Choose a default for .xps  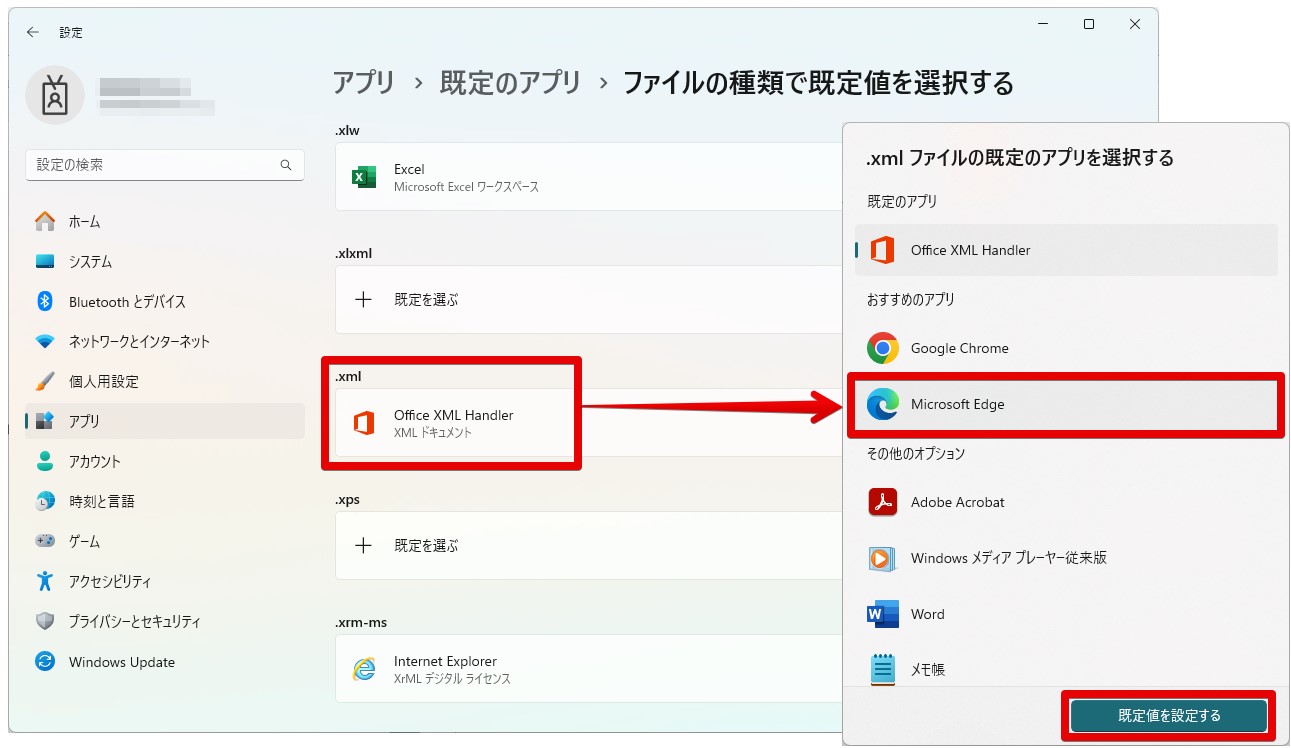(589, 545)
